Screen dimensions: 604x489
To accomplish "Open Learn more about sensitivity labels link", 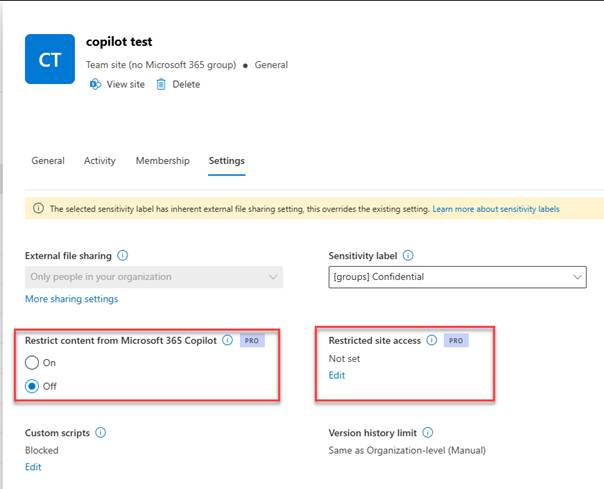I will point(496,209).
